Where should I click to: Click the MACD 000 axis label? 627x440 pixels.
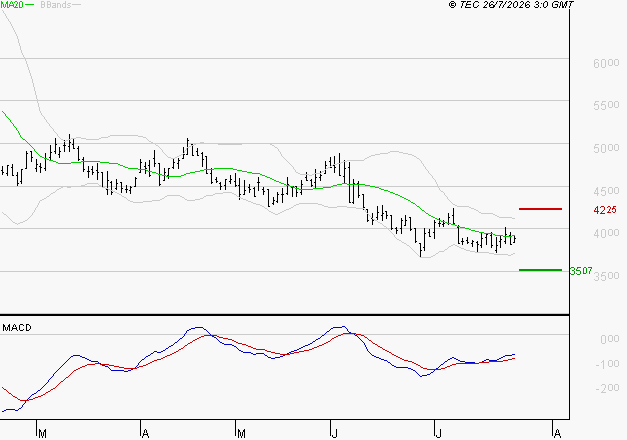point(610,339)
